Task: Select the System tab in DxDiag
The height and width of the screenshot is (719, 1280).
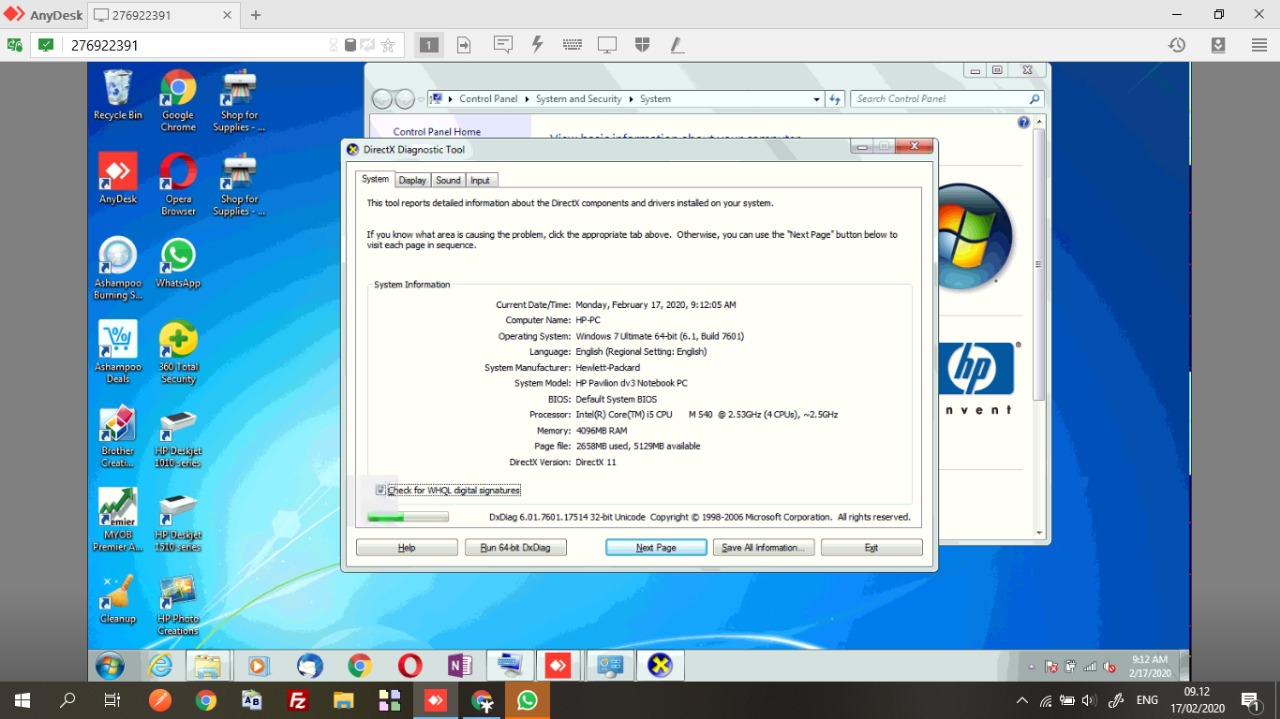Action: pos(375,179)
